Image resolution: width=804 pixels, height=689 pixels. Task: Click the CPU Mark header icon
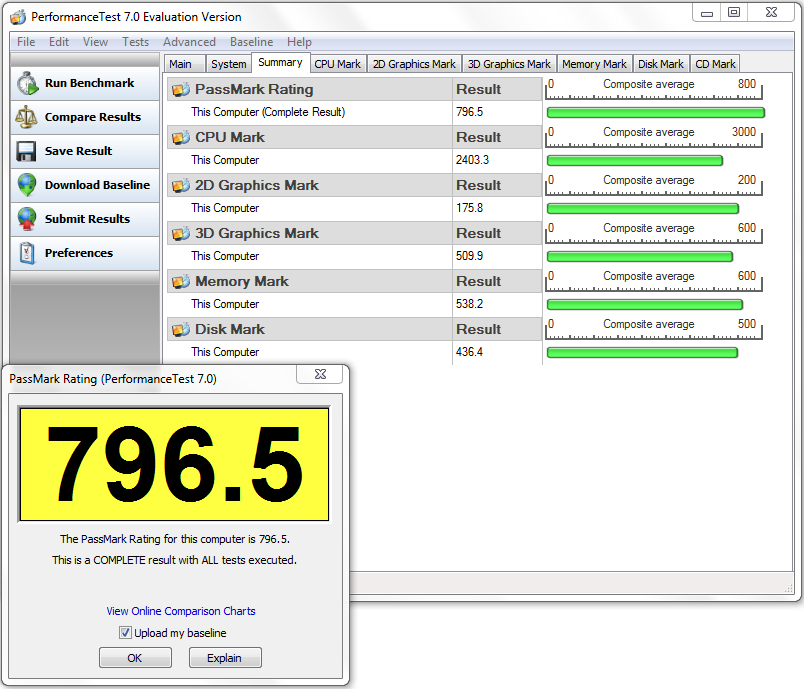click(x=180, y=137)
